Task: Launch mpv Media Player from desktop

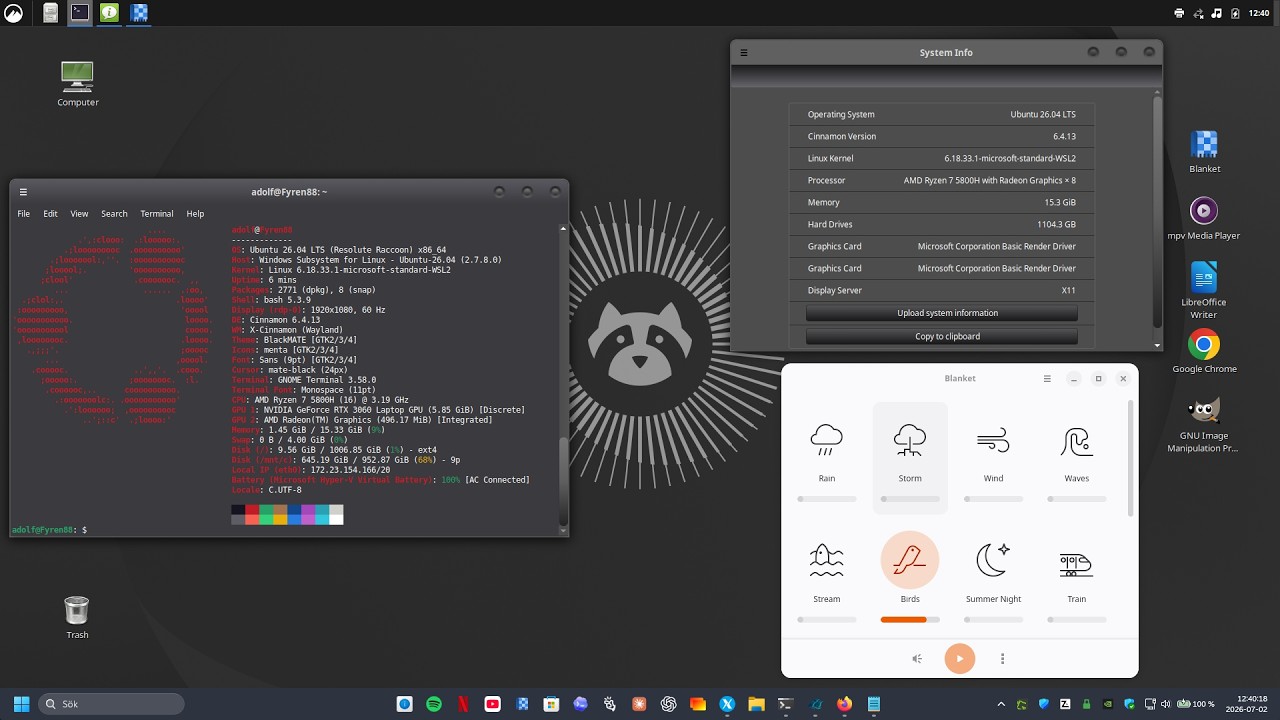Action: pyautogui.click(x=1204, y=218)
